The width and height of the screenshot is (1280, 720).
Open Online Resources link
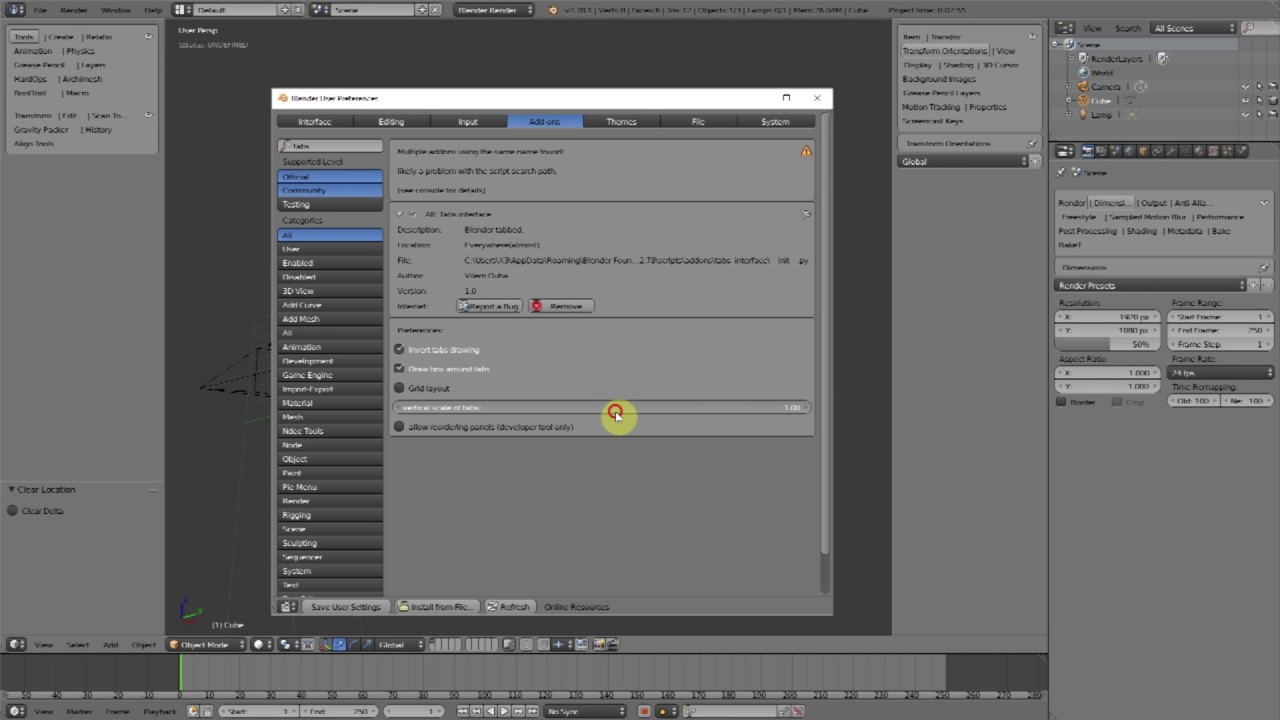576,607
